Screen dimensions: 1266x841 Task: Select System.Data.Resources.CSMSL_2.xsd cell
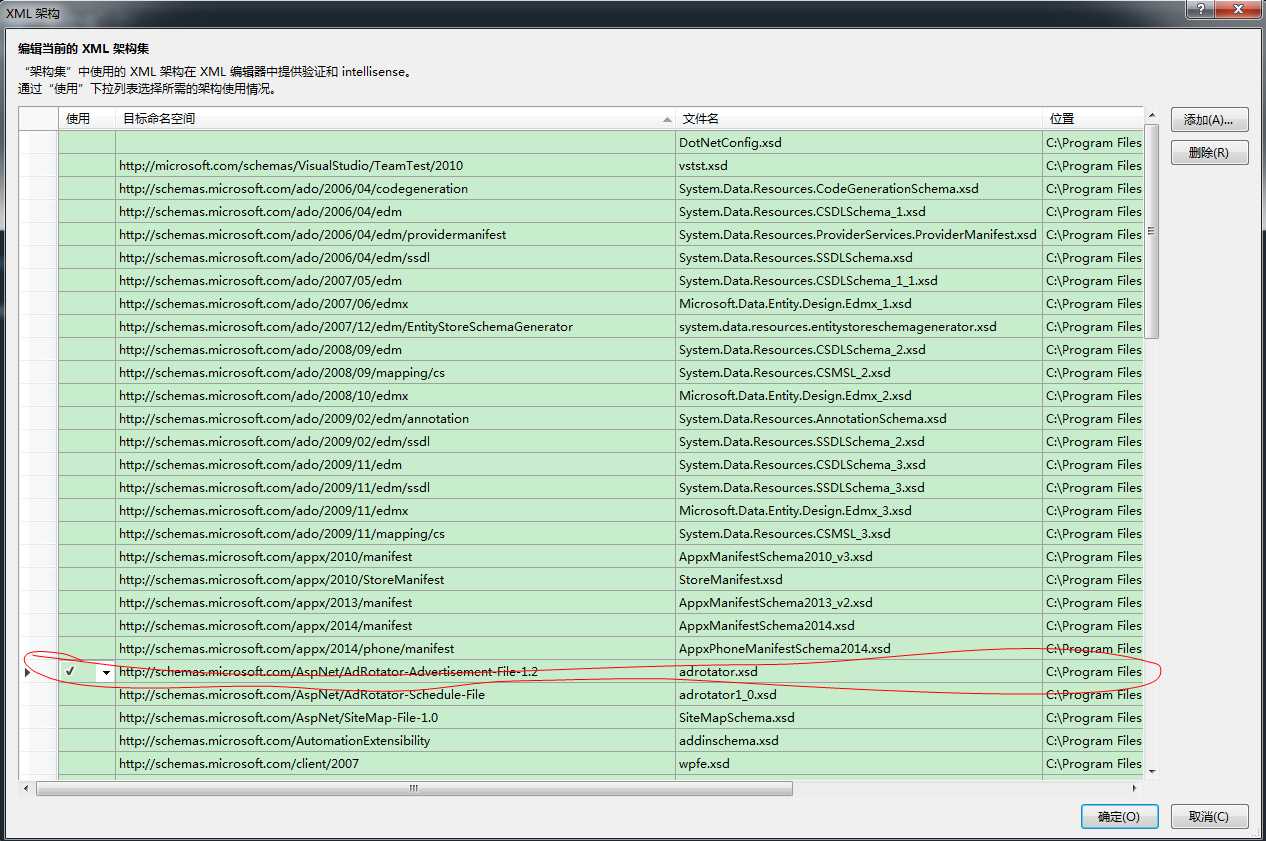click(x=859, y=373)
